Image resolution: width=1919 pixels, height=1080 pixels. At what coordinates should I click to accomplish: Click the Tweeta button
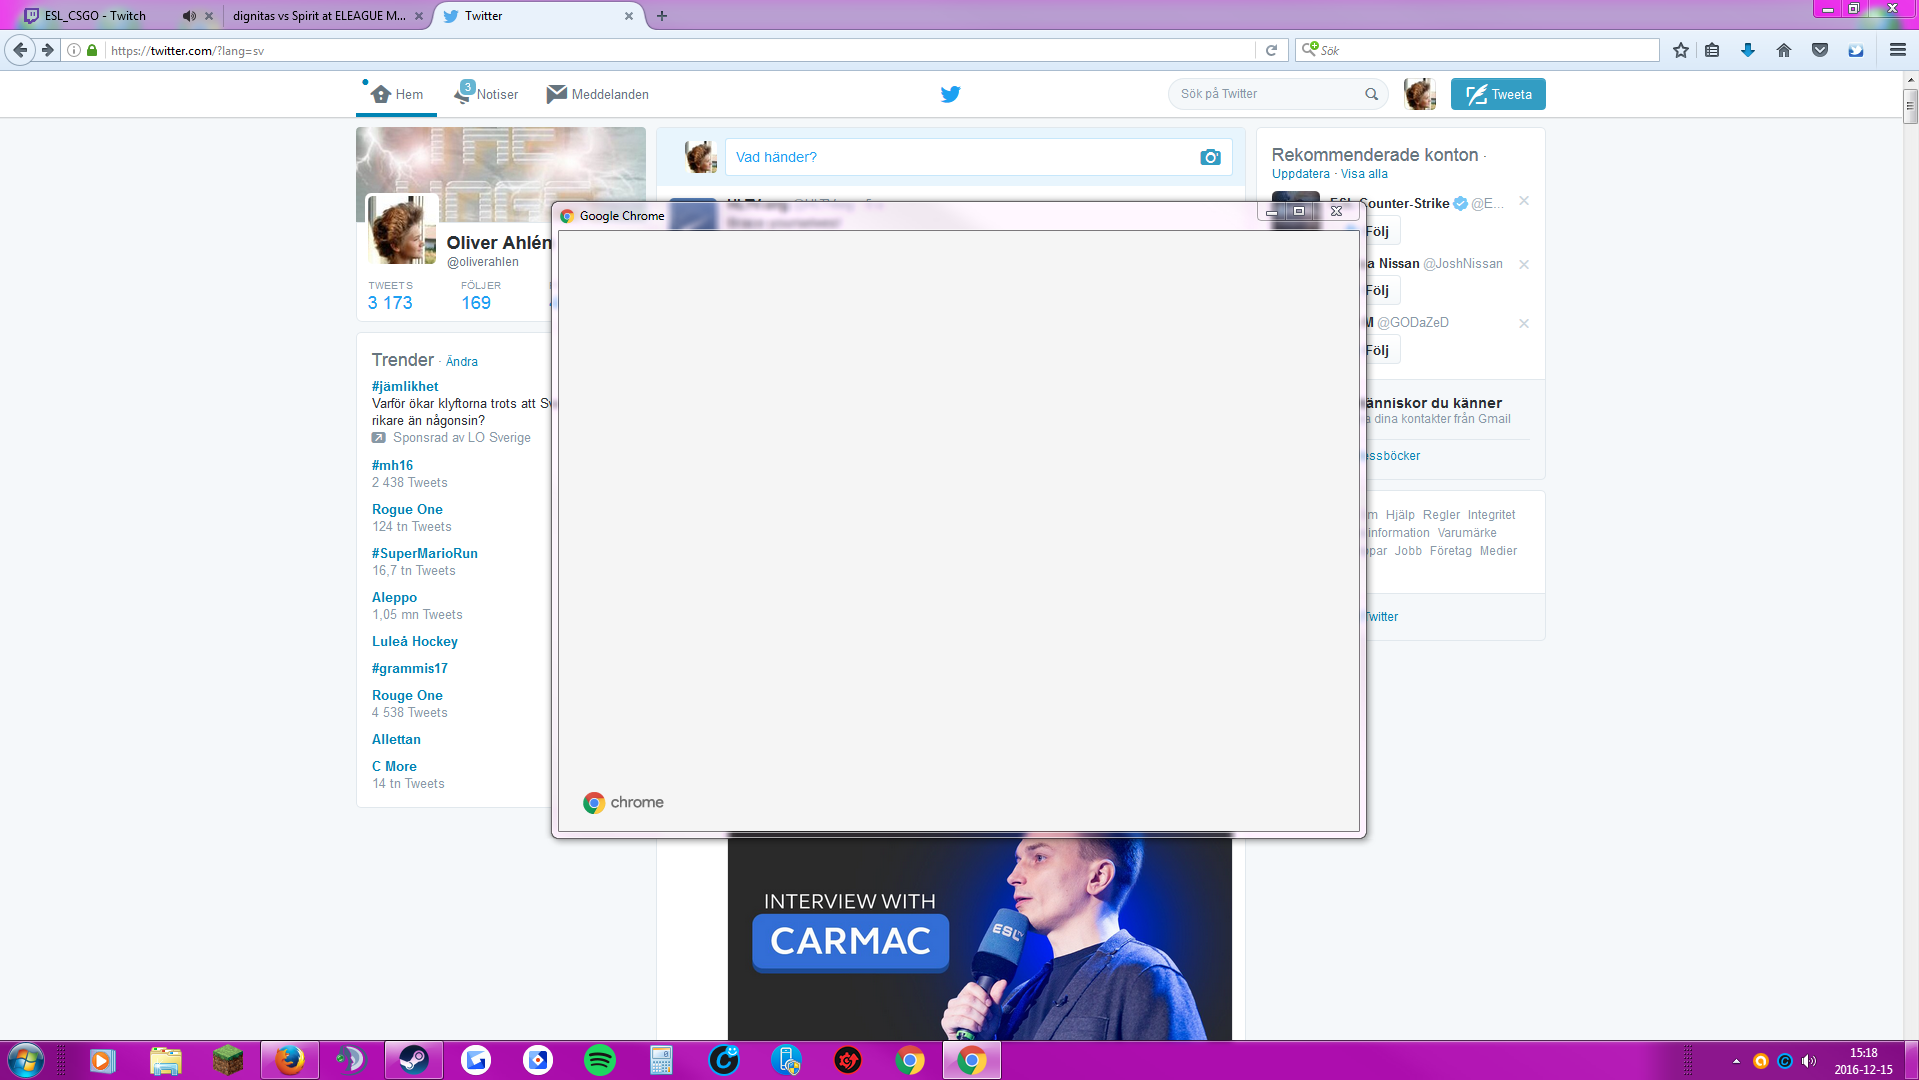click(x=1498, y=94)
